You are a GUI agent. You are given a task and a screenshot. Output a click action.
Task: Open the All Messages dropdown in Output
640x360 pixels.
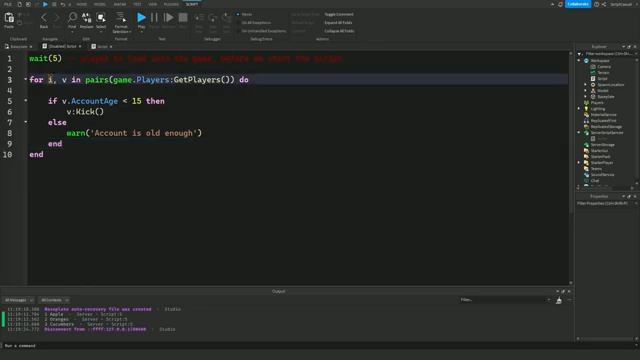tap(19, 300)
